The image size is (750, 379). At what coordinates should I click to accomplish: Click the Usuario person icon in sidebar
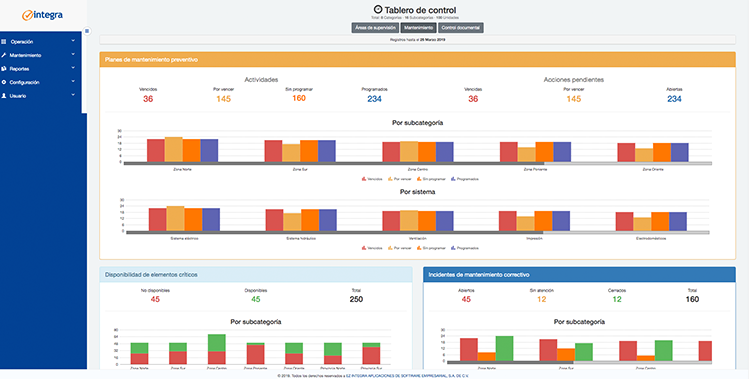click(x=4, y=96)
